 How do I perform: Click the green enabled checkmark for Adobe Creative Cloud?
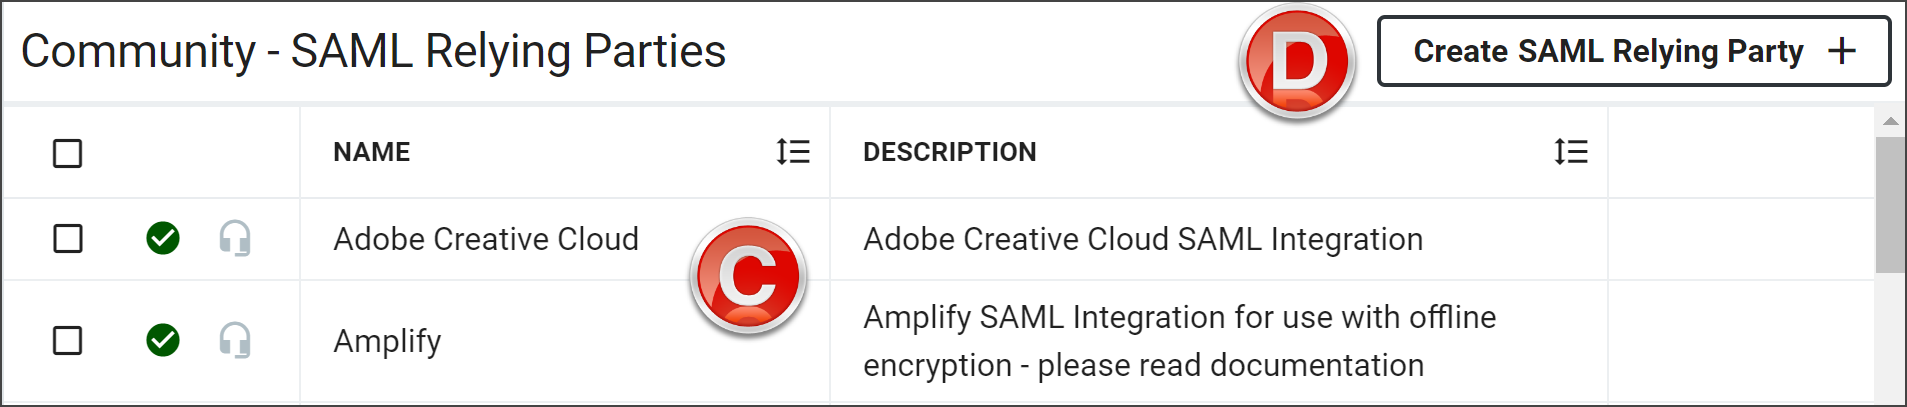(163, 238)
